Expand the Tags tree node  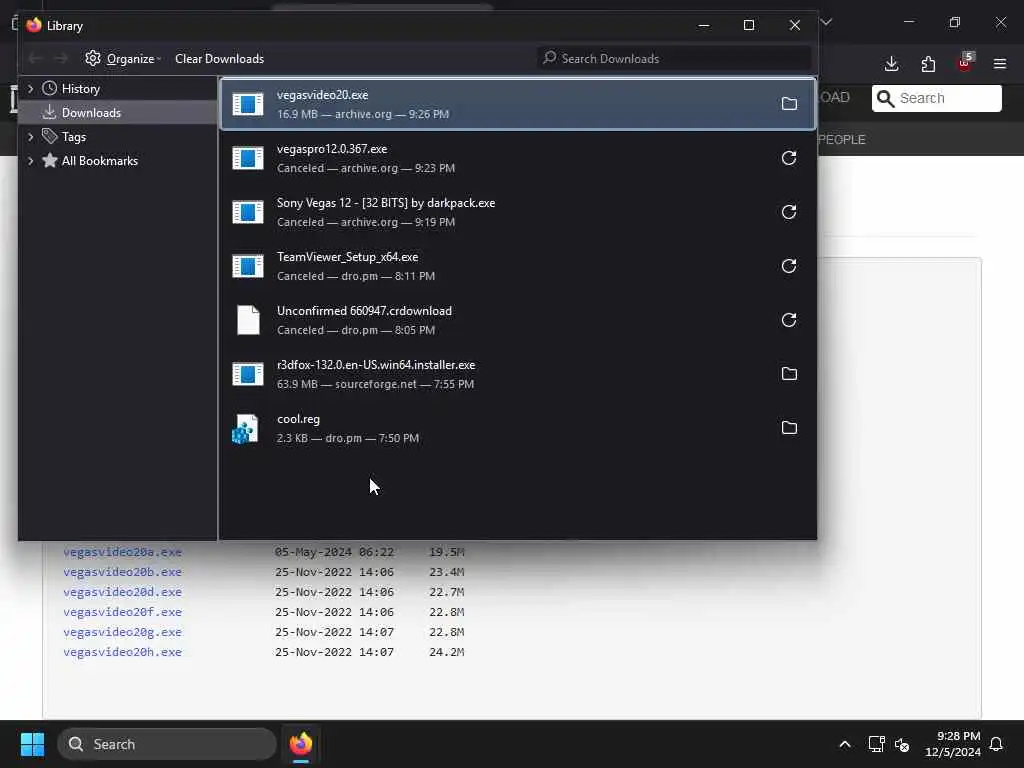coord(30,136)
